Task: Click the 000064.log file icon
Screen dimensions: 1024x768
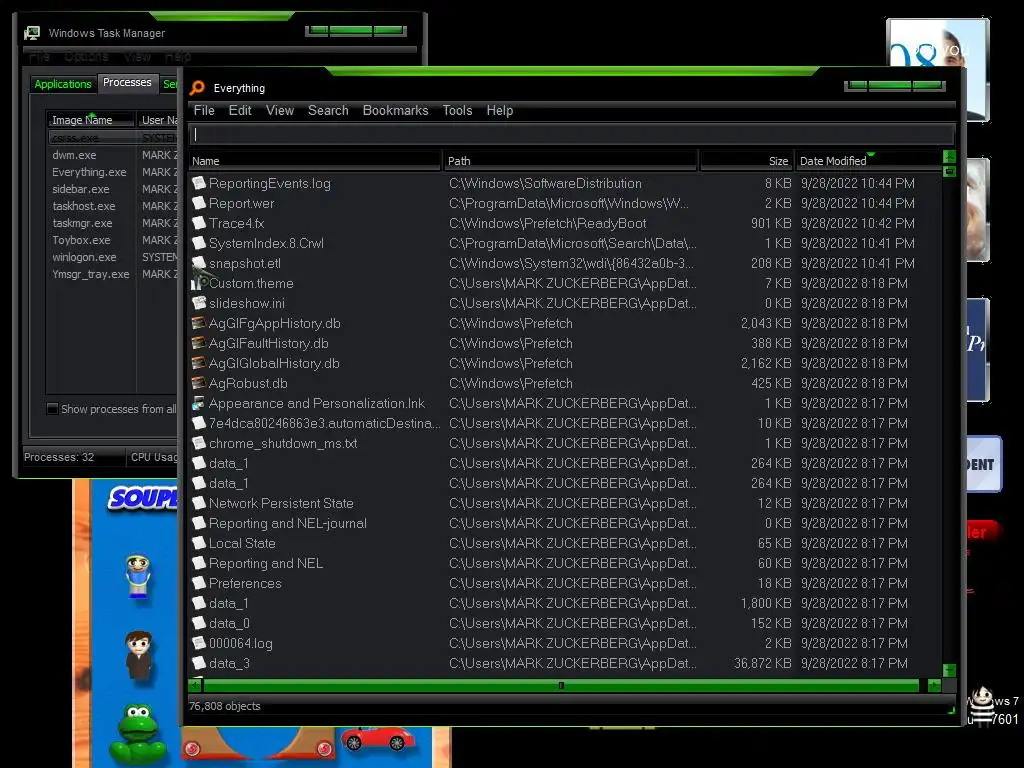Action: tap(199, 643)
